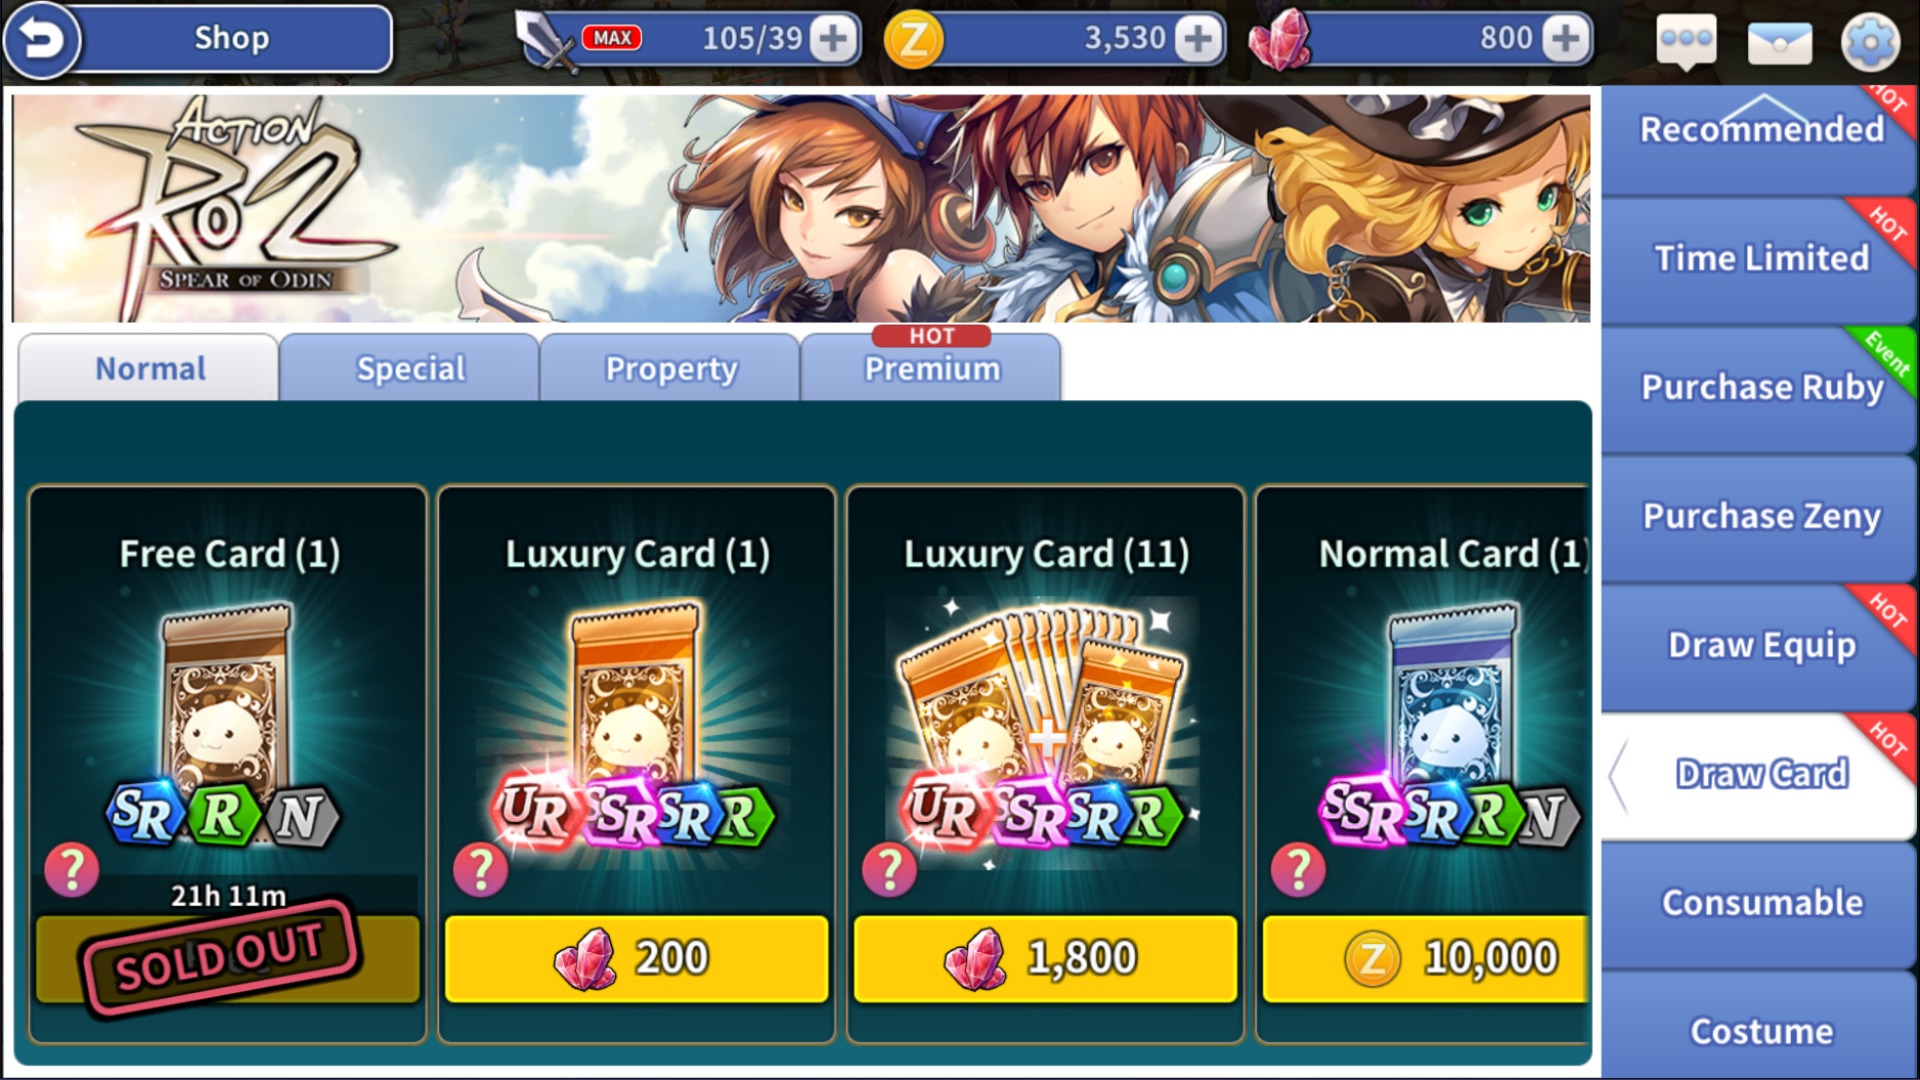Image resolution: width=1920 pixels, height=1080 pixels.
Task: Show Luxury Card (11) info question mark
Action: coord(890,869)
